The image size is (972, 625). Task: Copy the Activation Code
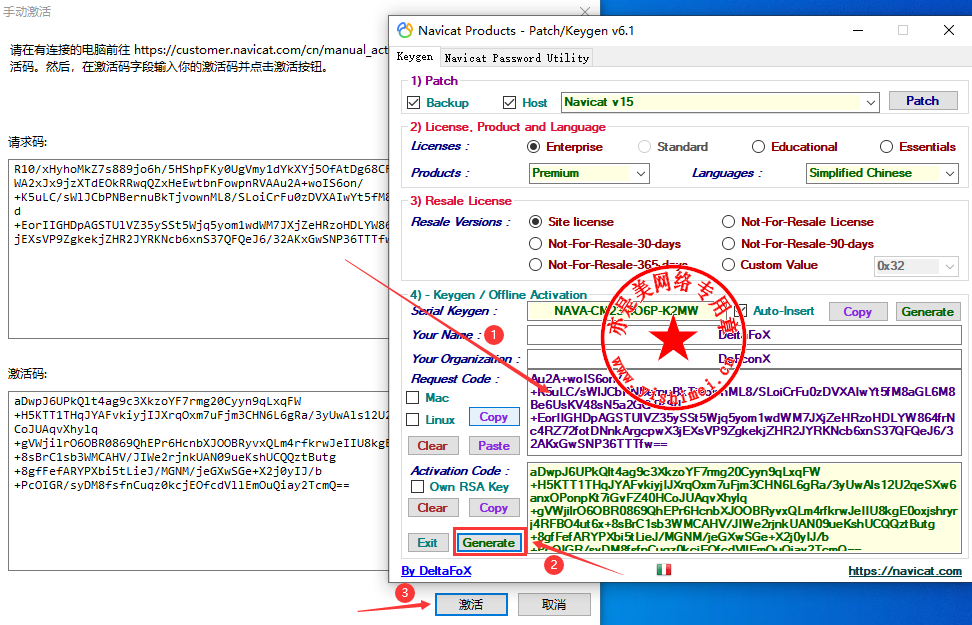click(x=493, y=508)
